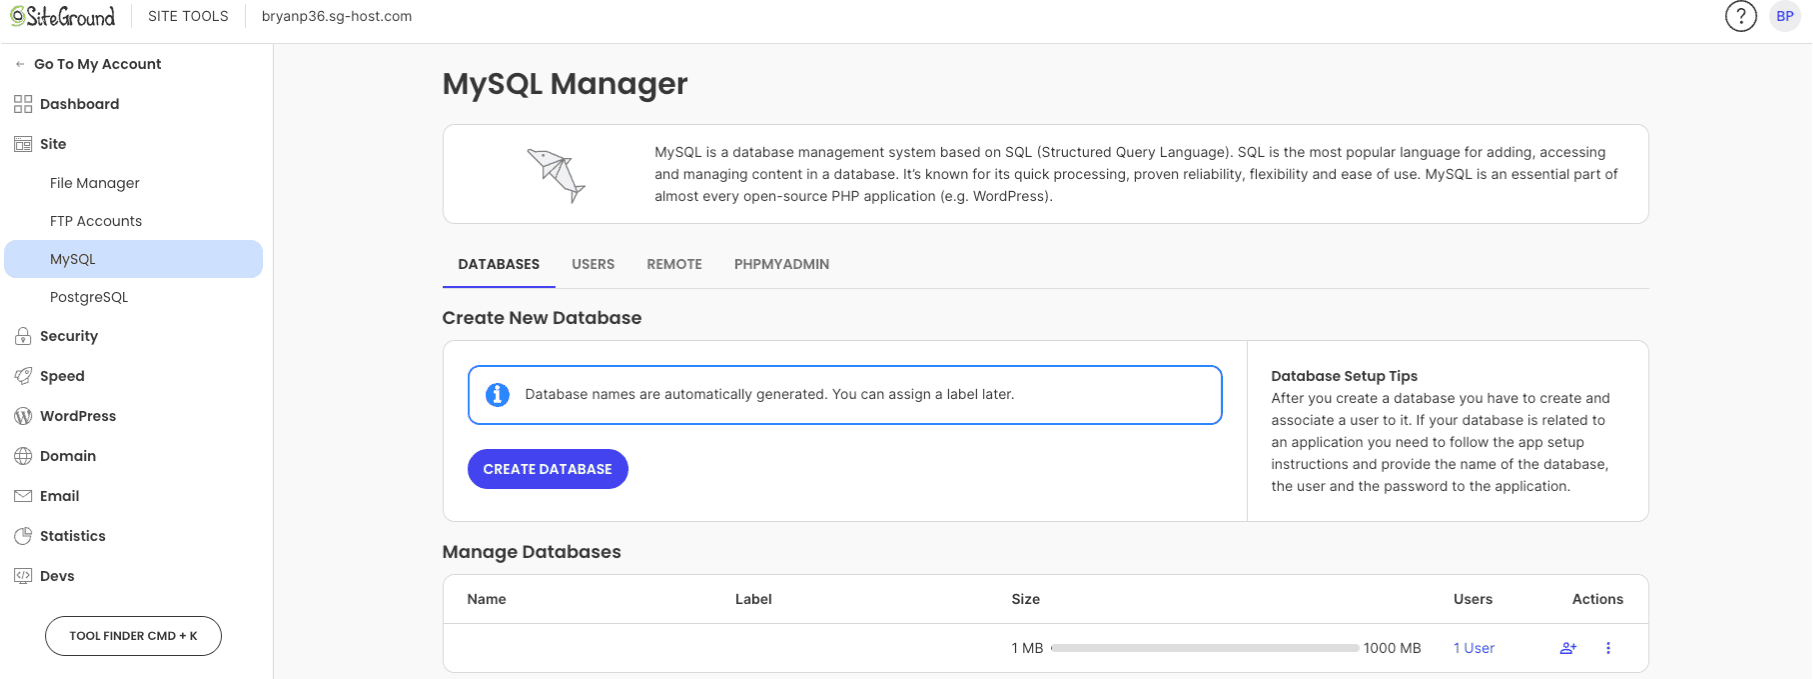The width and height of the screenshot is (1813, 679).
Task: Expand the WordPress section label
Action: pos(78,416)
